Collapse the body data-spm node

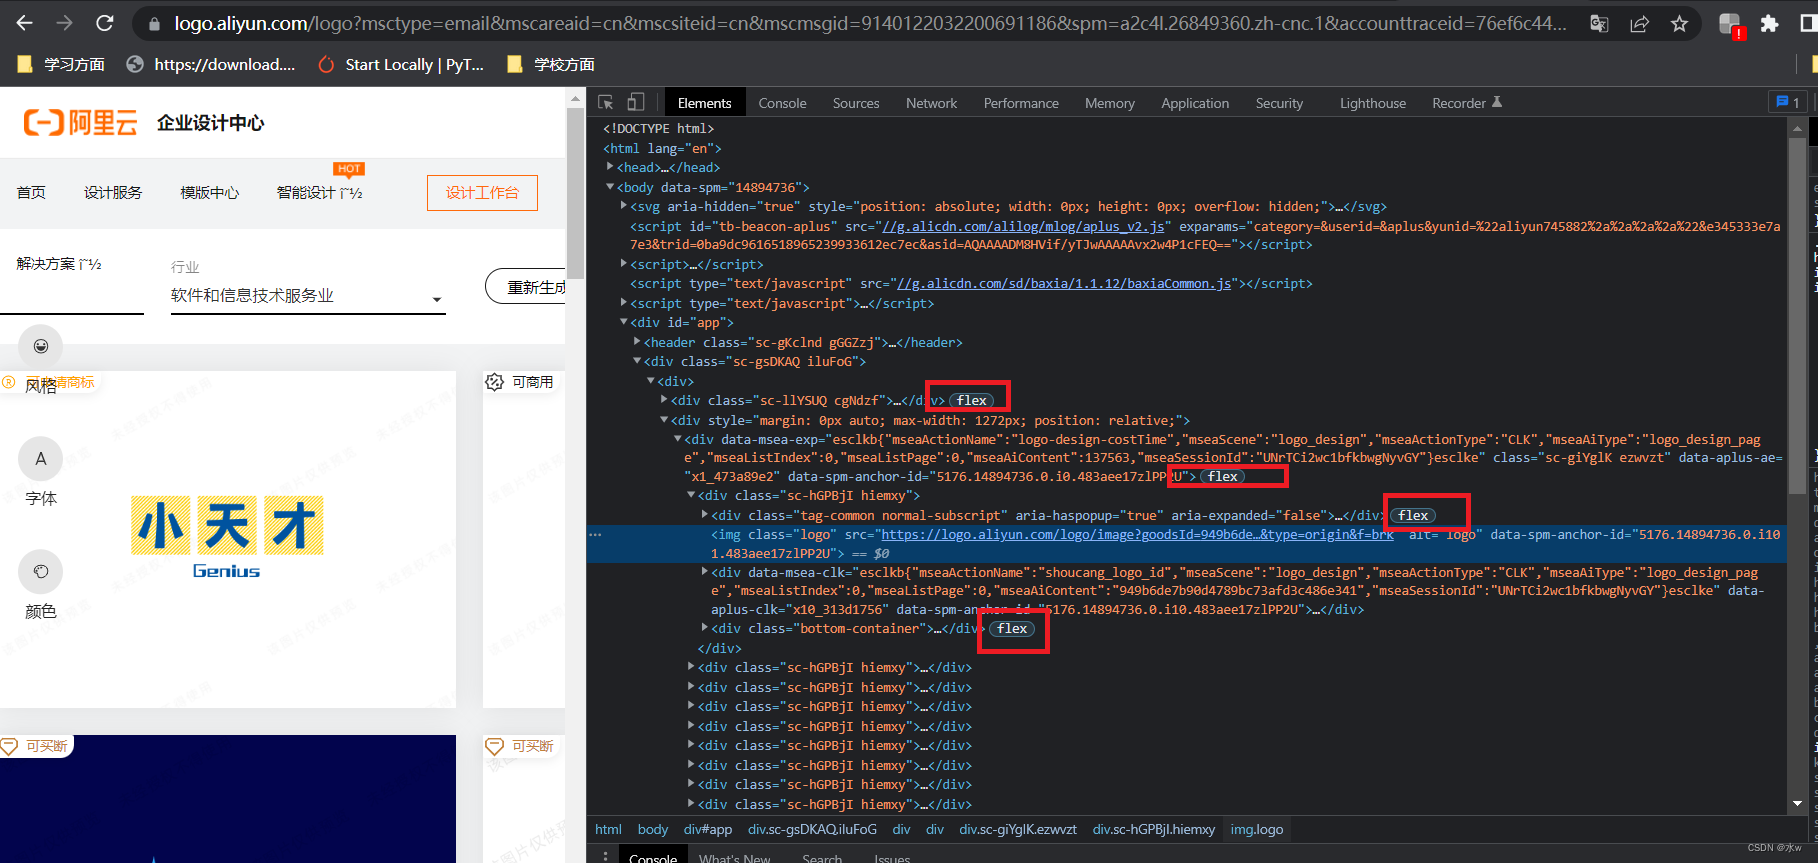tap(610, 187)
